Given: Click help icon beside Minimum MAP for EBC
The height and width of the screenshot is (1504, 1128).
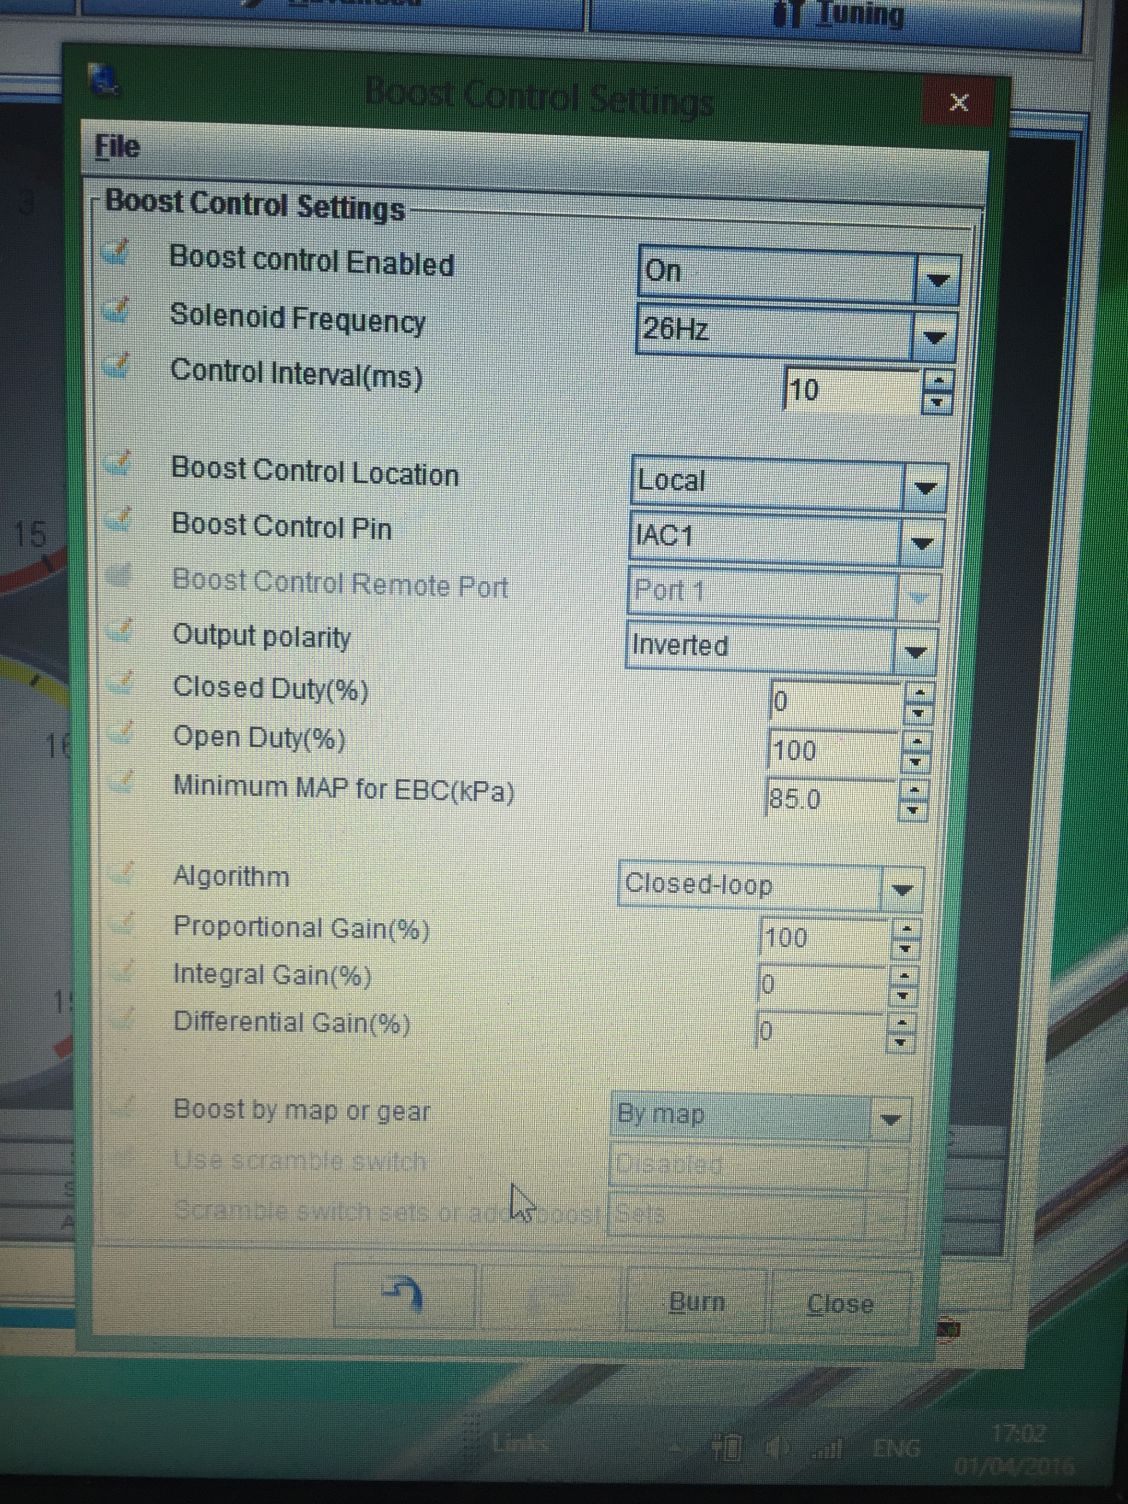Looking at the screenshot, I should click(121, 780).
